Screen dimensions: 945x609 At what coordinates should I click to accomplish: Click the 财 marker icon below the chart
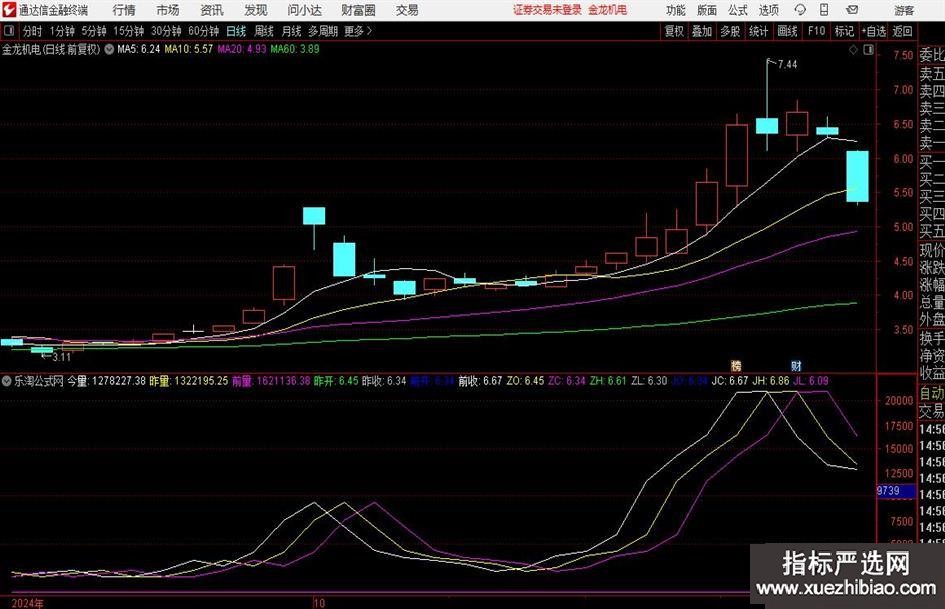coord(796,367)
